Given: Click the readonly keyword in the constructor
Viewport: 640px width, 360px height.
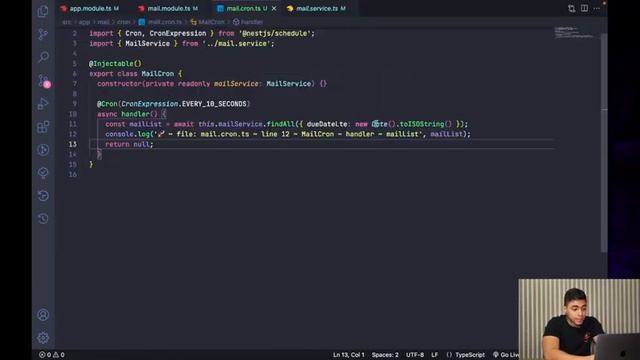Looking at the screenshot, I should click(194, 84).
